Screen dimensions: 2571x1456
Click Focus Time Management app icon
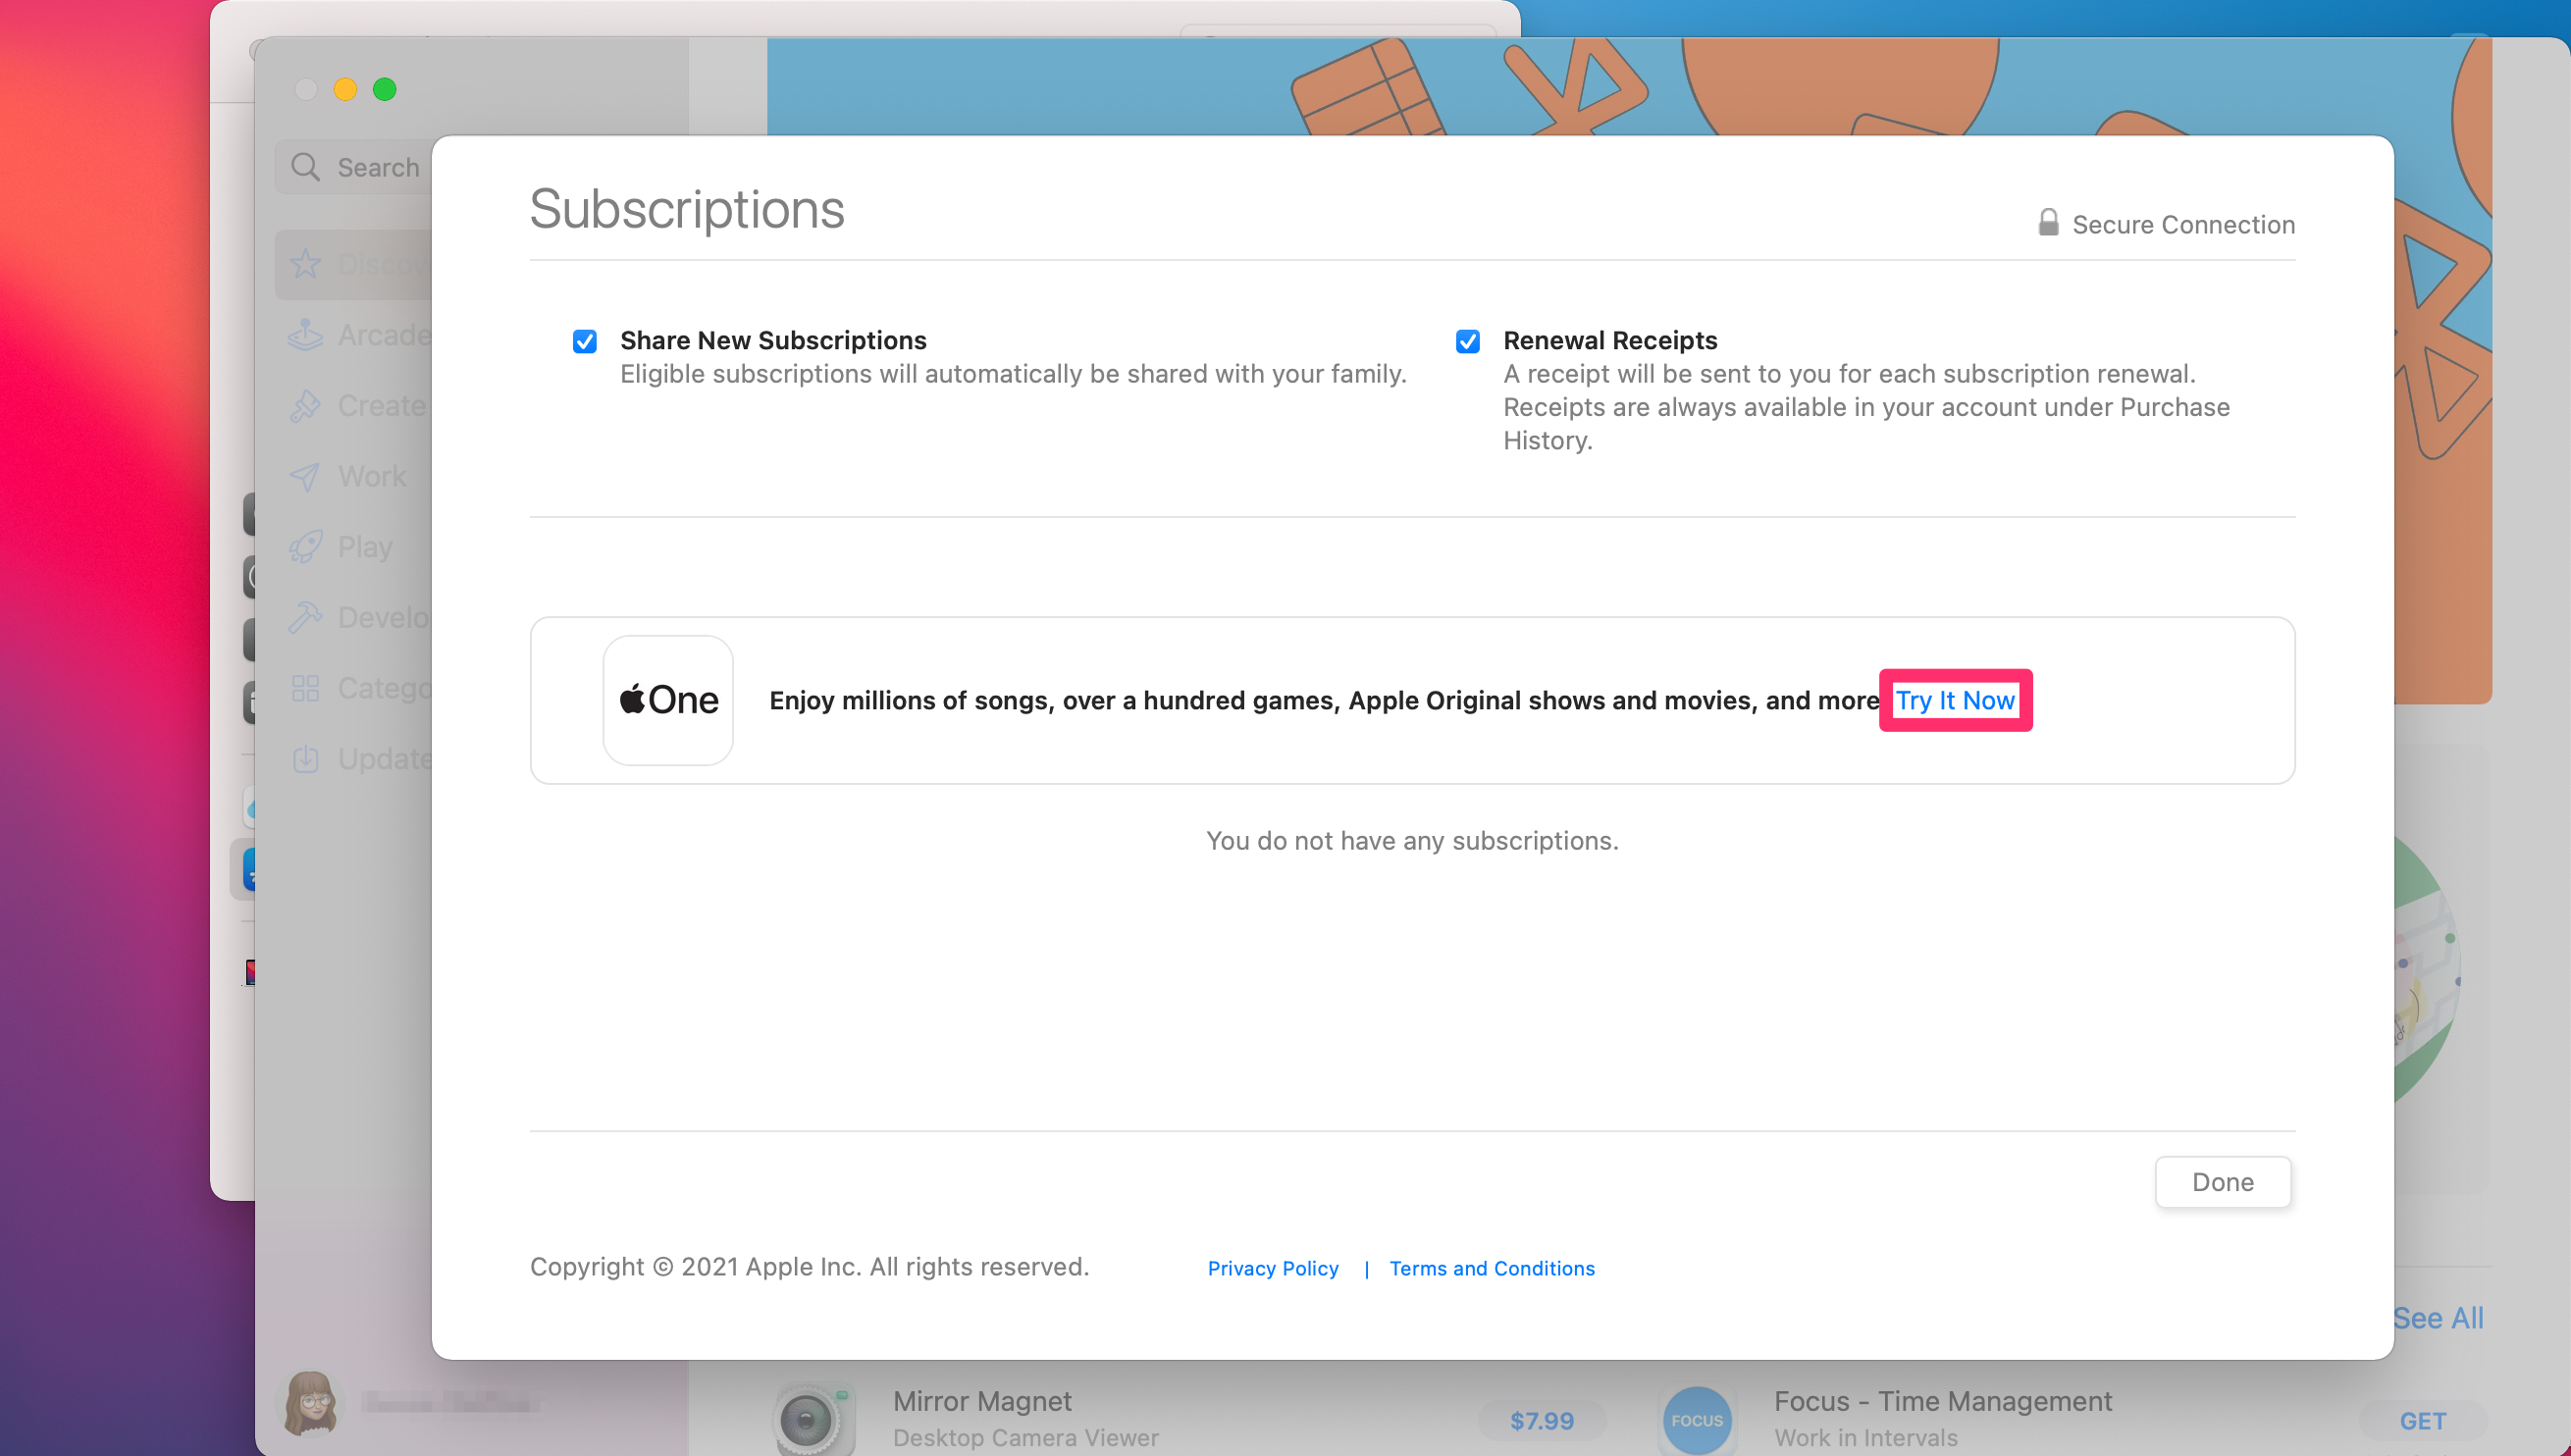click(x=1697, y=1420)
